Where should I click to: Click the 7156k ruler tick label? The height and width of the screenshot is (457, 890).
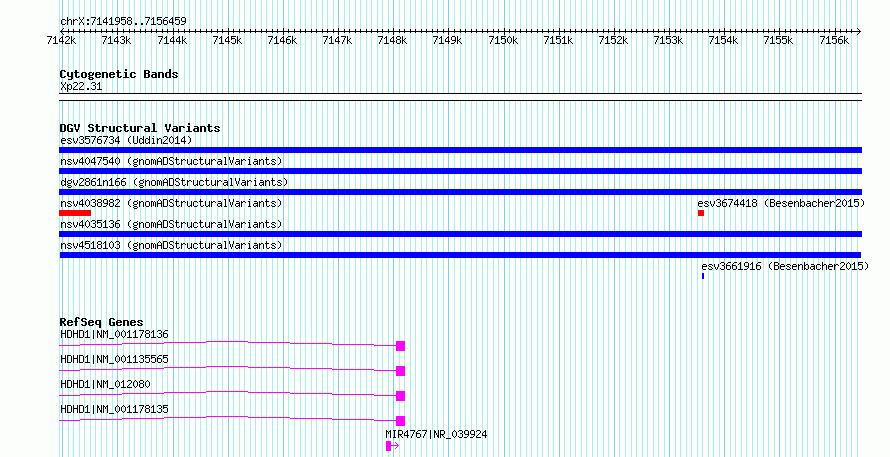click(834, 40)
